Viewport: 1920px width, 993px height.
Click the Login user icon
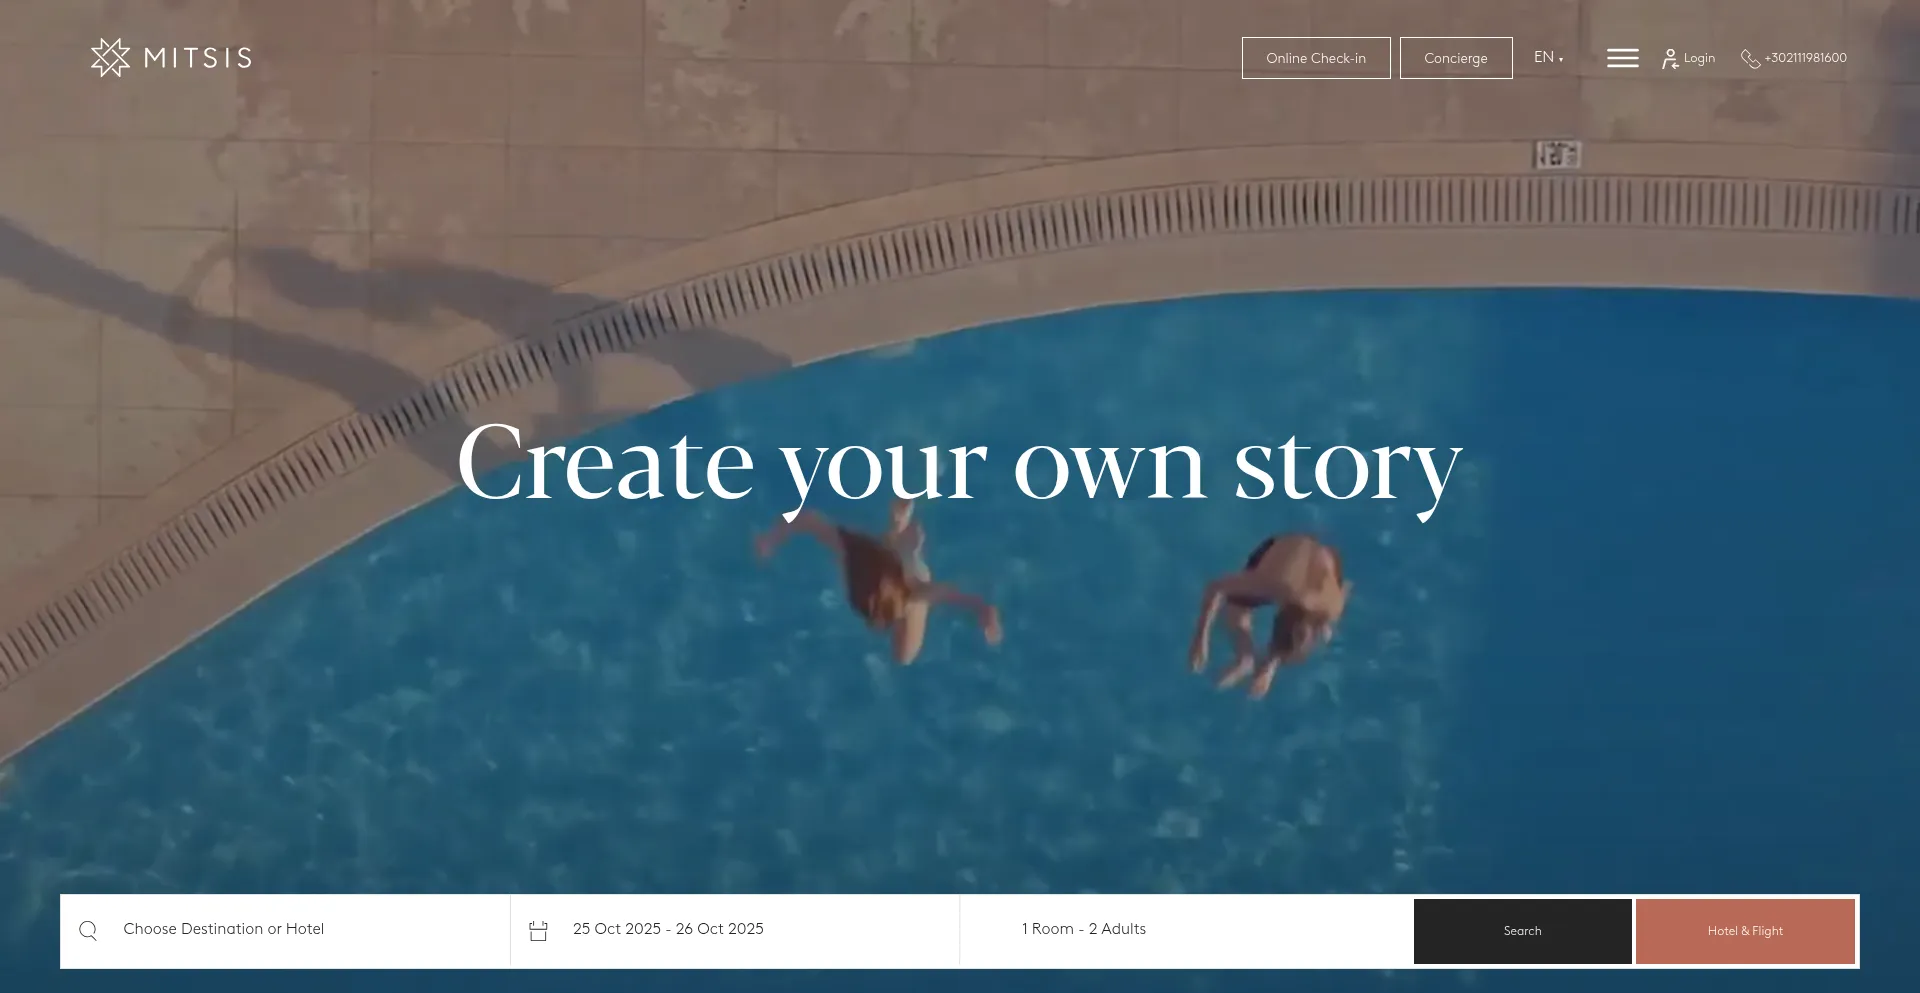pos(1670,59)
